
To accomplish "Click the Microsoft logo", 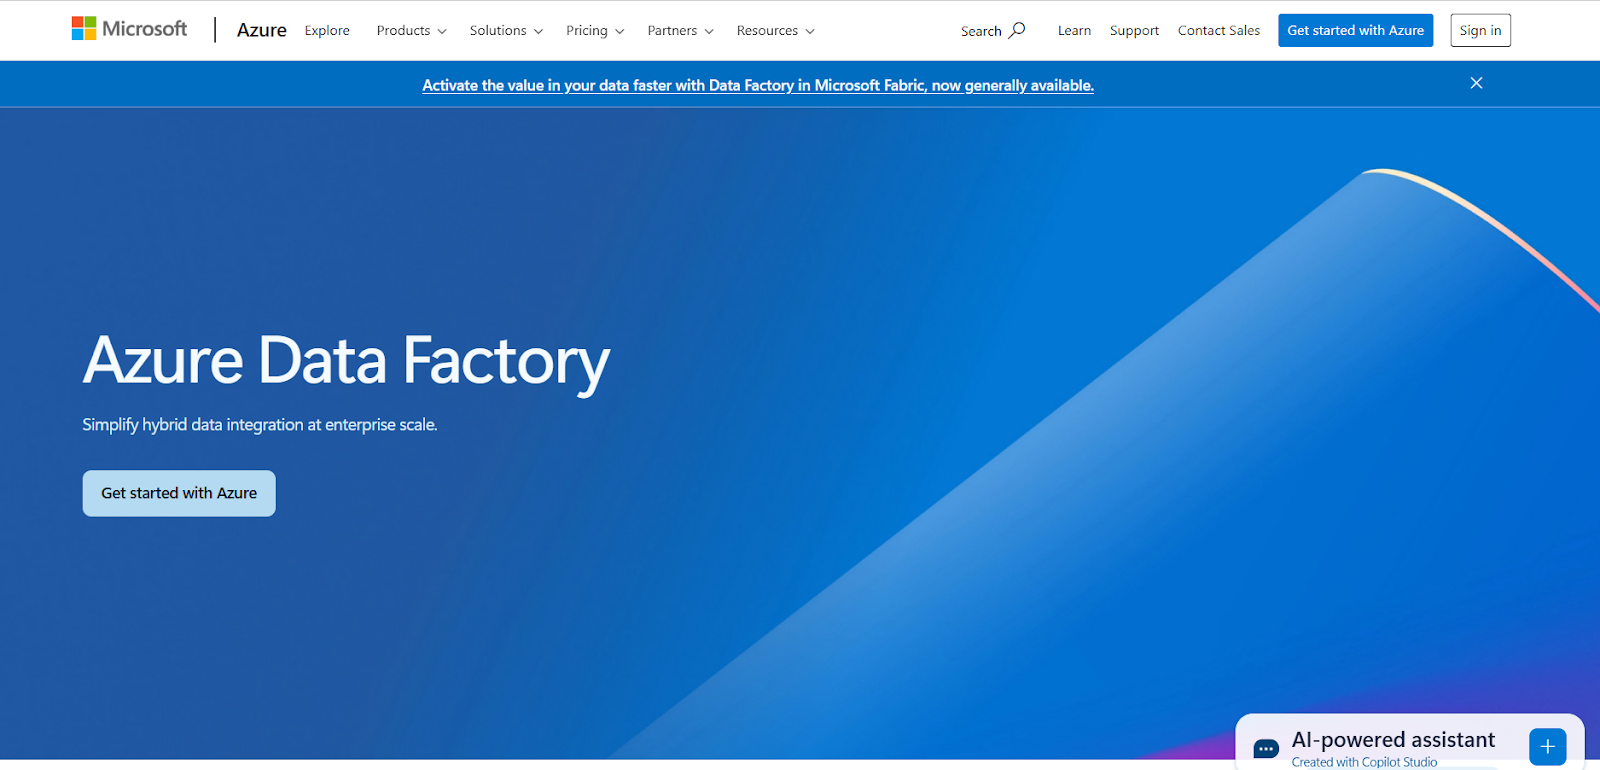I will tap(129, 29).
